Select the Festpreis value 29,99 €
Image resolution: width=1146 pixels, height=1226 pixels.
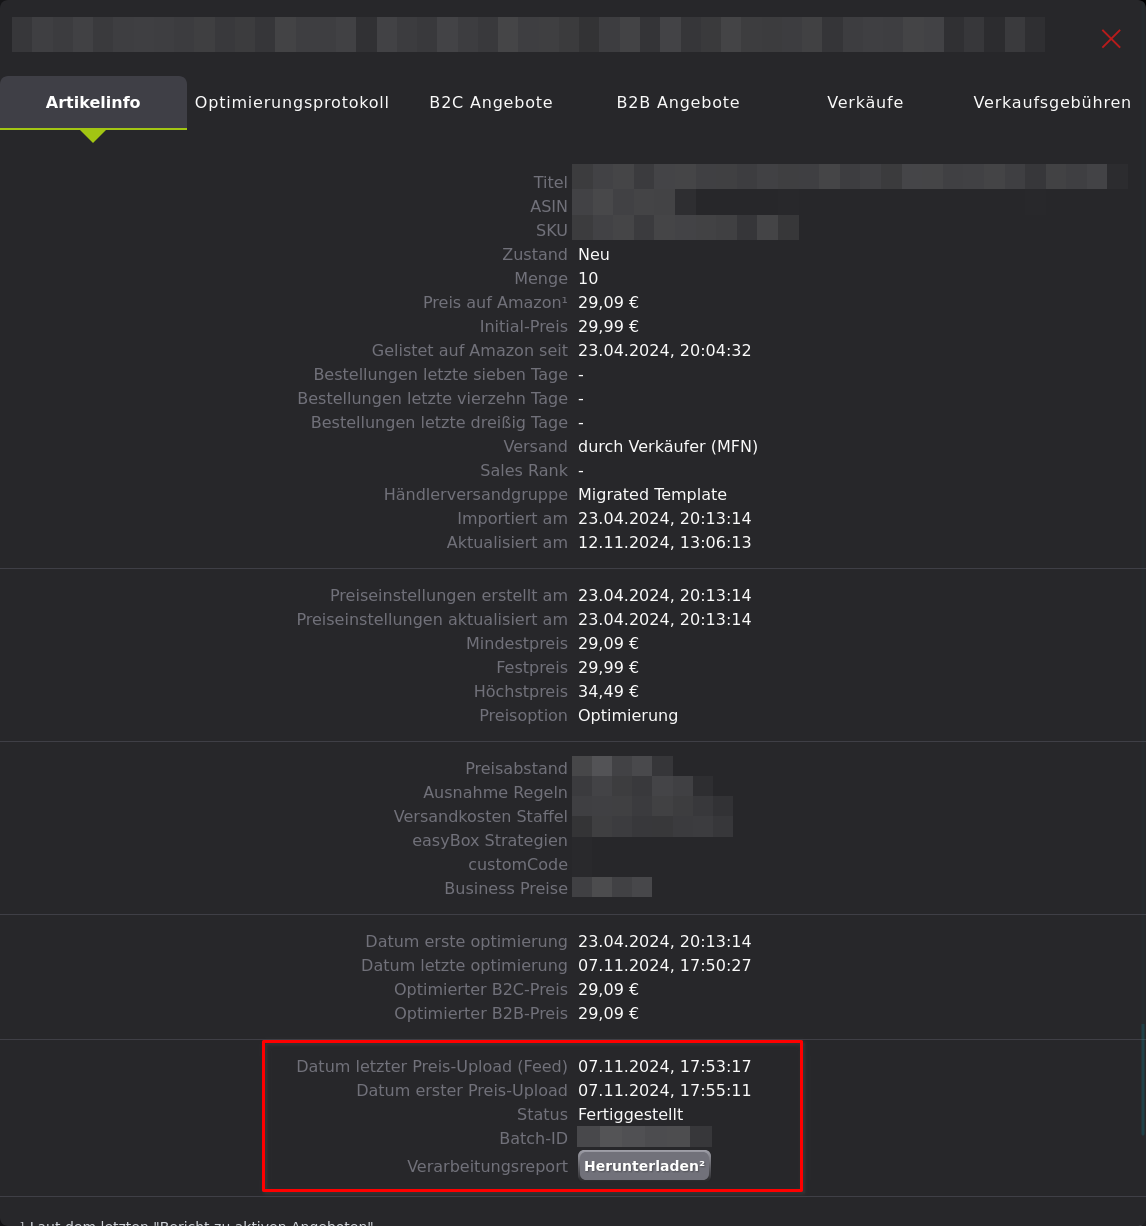point(608,667)
